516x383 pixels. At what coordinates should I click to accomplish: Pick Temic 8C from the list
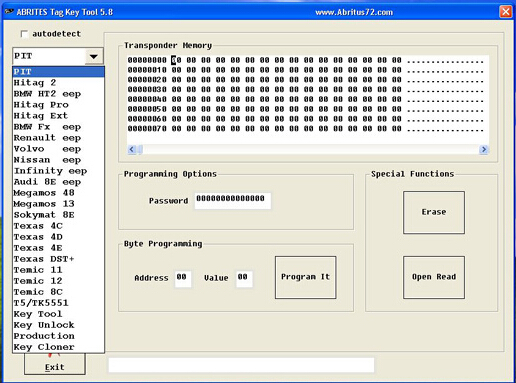click(x=58, y=292)
